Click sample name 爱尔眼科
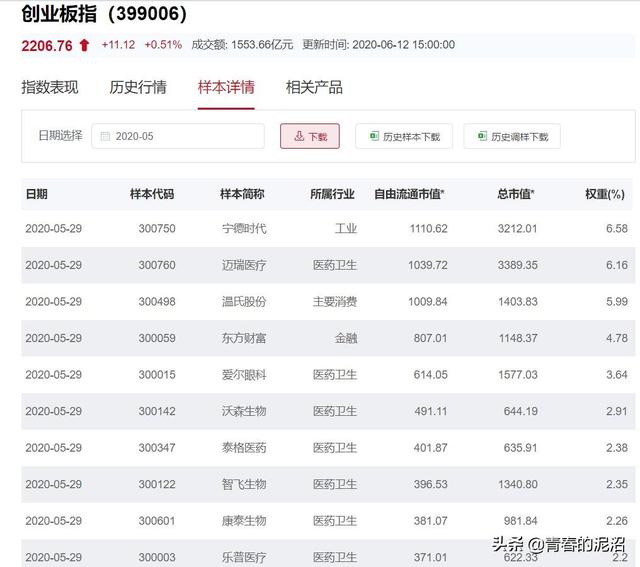The width and height of the screenshot is (640, 567). [x=244, y=375]
